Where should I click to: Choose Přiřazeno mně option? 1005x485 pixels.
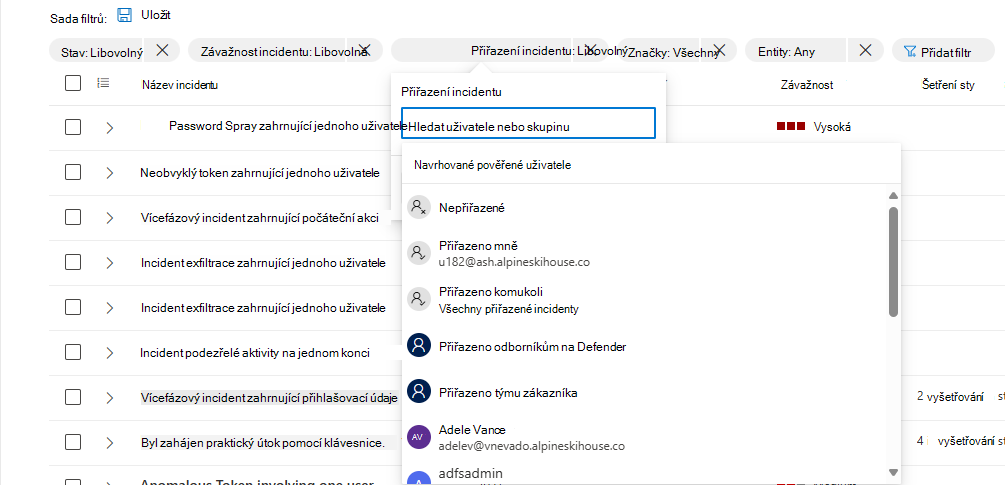tap(644, 253)
